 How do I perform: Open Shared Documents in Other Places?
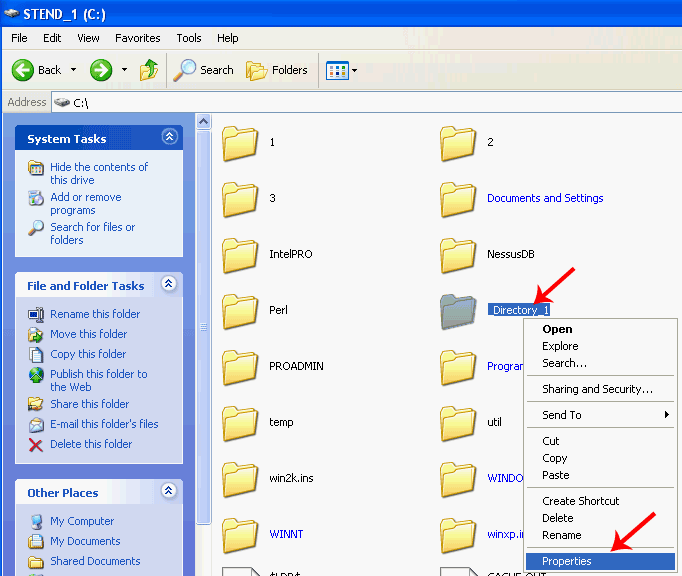(95, 561)
